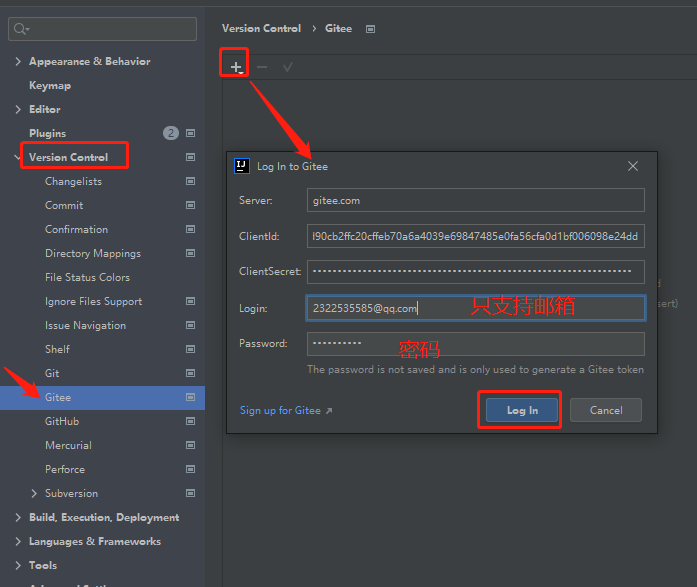Image resolution: width=697 pixels, height=587 pixels.
Task: Expand the Subversion node
Action: 34,493
